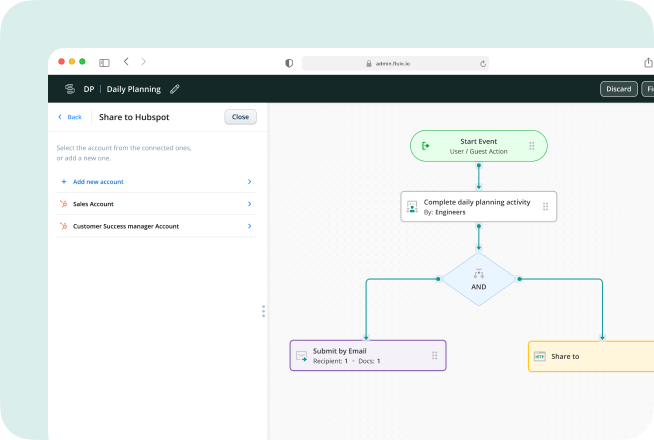Open Sales Account chevron arrow
The height and width of the screenshot is (440, 654).
pos(249,204)
